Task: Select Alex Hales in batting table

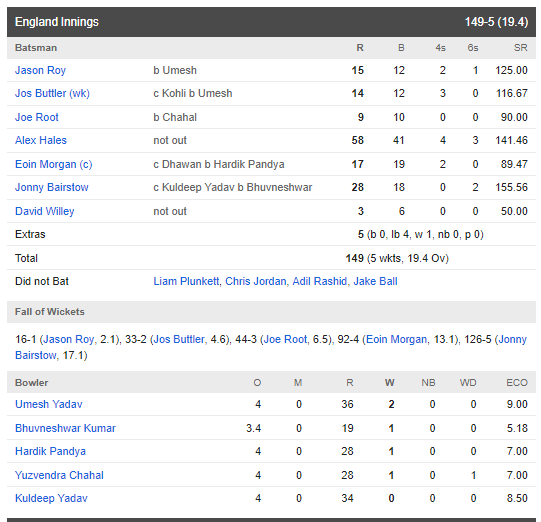Action: point(41,140)
